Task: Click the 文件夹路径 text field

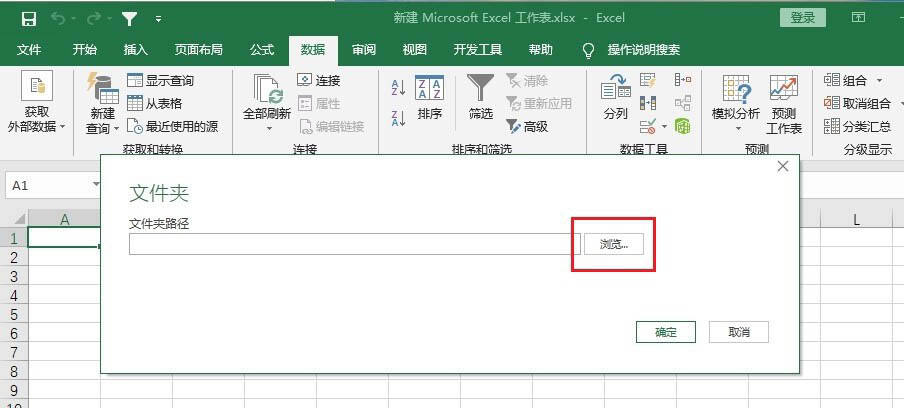Action: (x=354, y=244)
